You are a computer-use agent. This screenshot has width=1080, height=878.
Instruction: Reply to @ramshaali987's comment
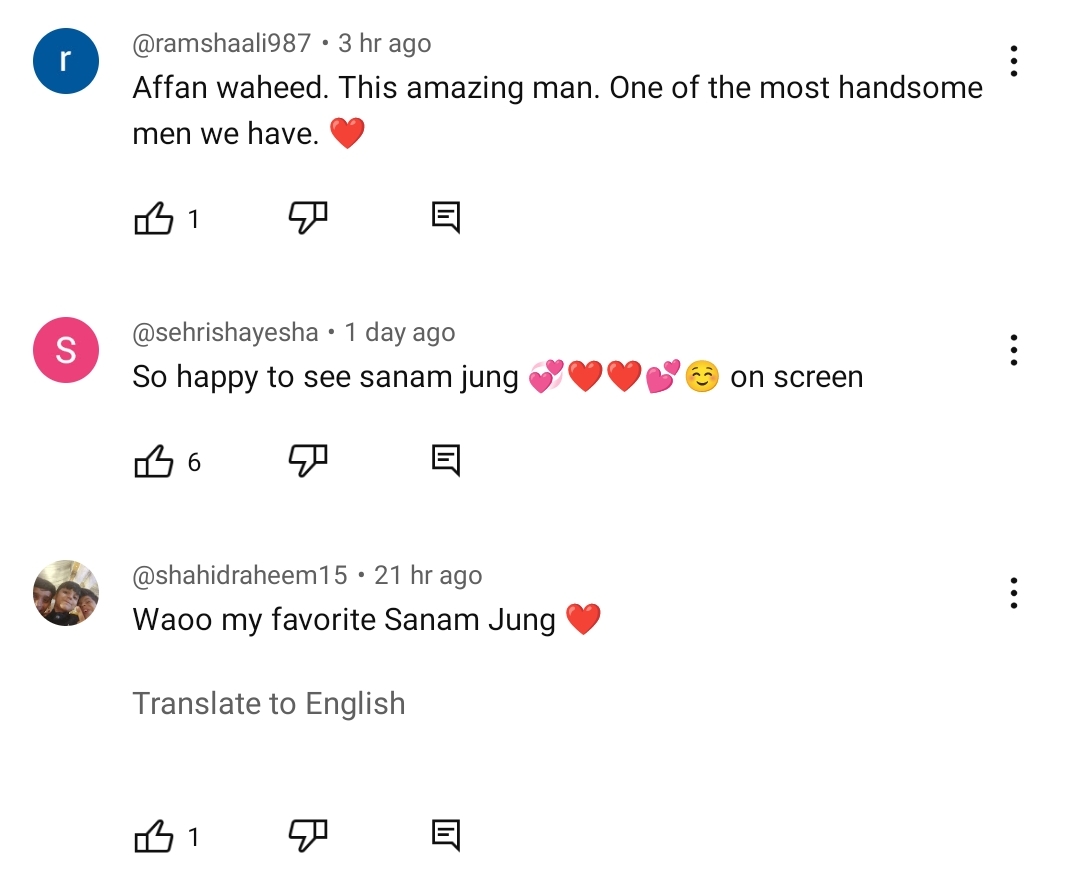point(446,217)
